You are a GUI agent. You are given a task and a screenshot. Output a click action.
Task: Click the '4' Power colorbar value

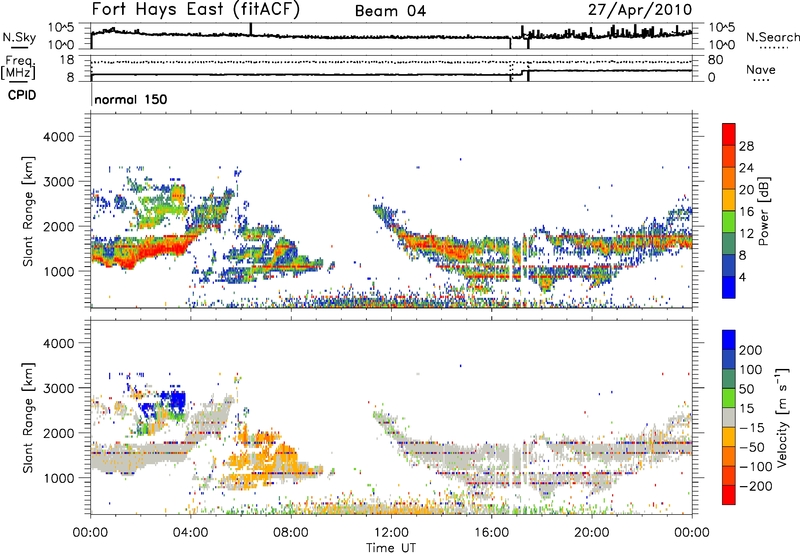[743, 277]
